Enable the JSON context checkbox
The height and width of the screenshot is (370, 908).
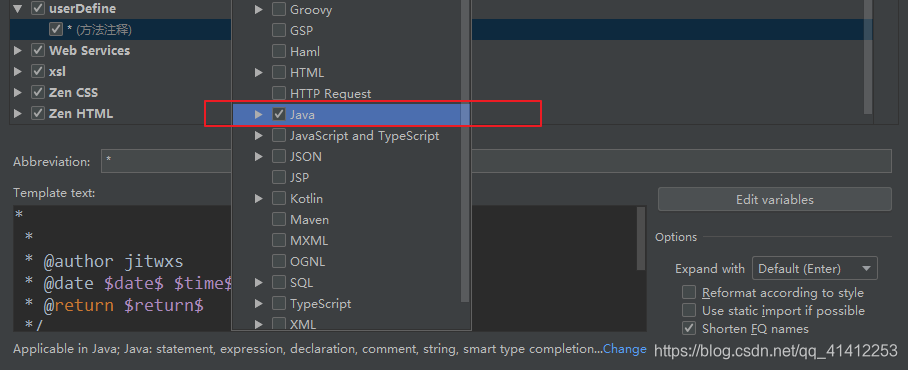coord(279,156)
